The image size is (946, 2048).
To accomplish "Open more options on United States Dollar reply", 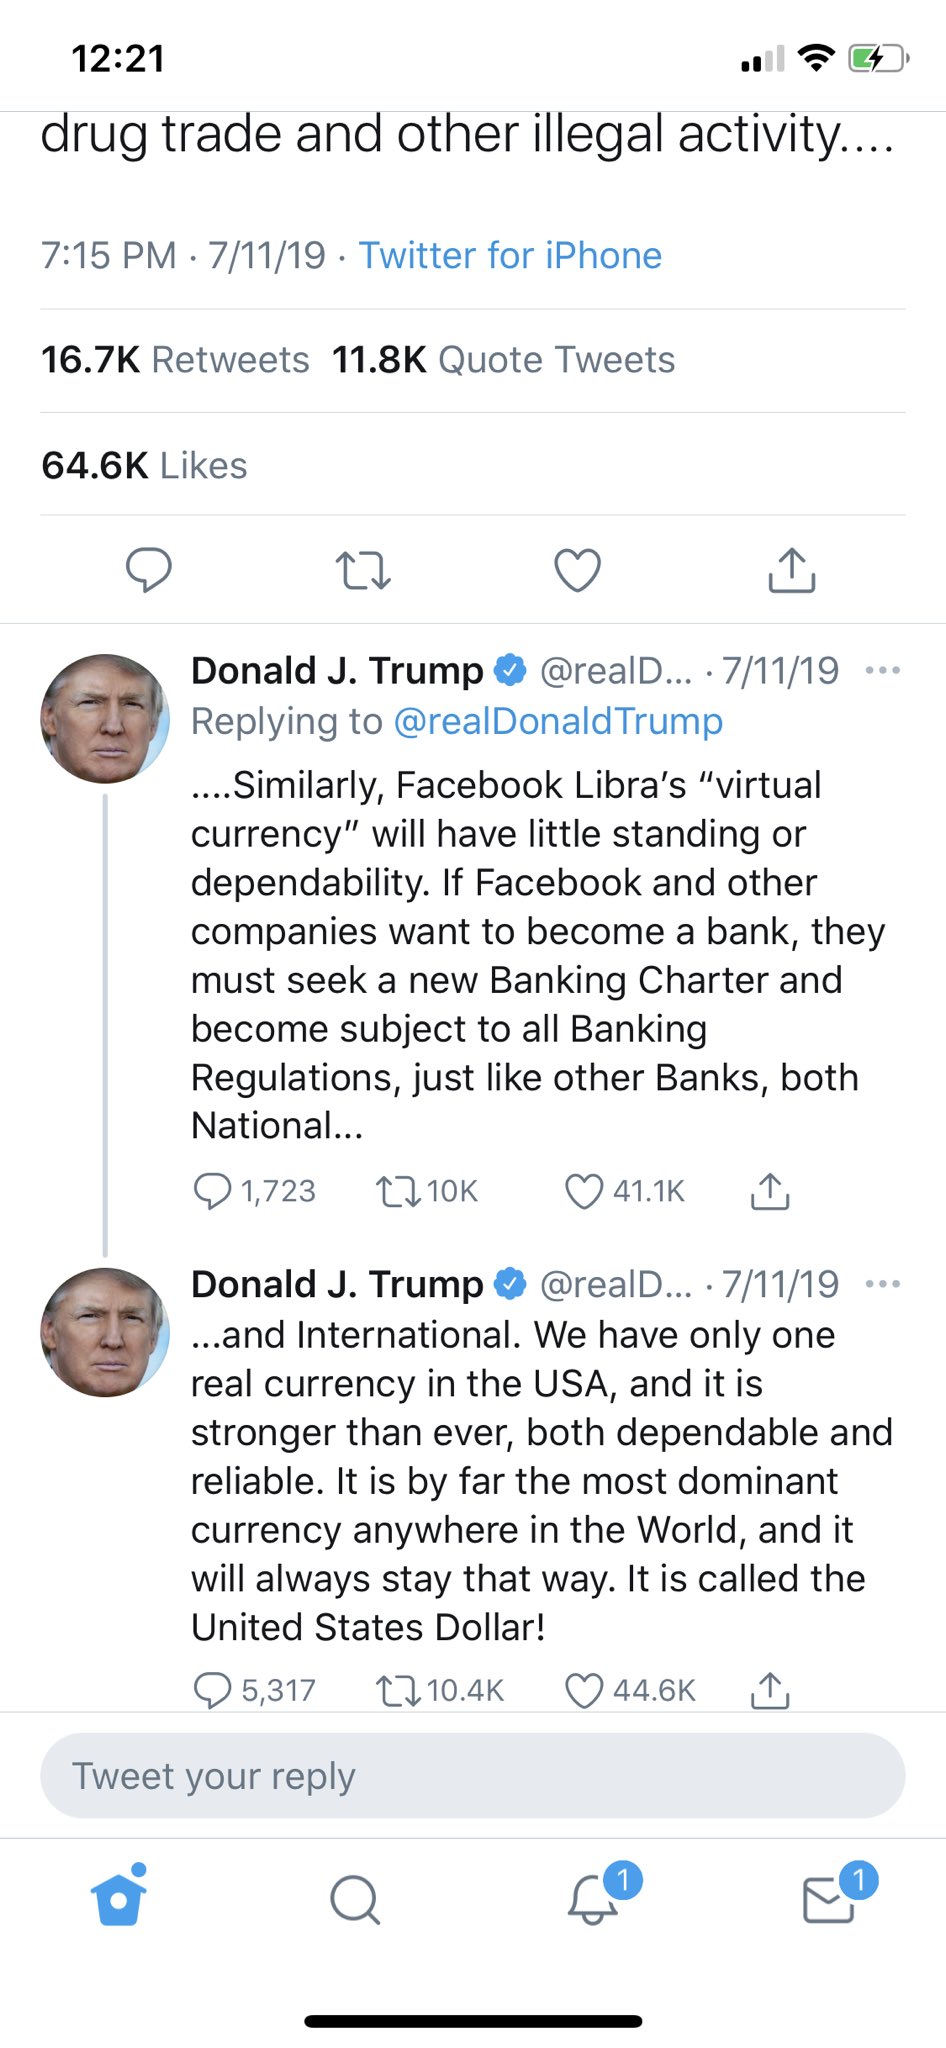I will coord(882,1284).
